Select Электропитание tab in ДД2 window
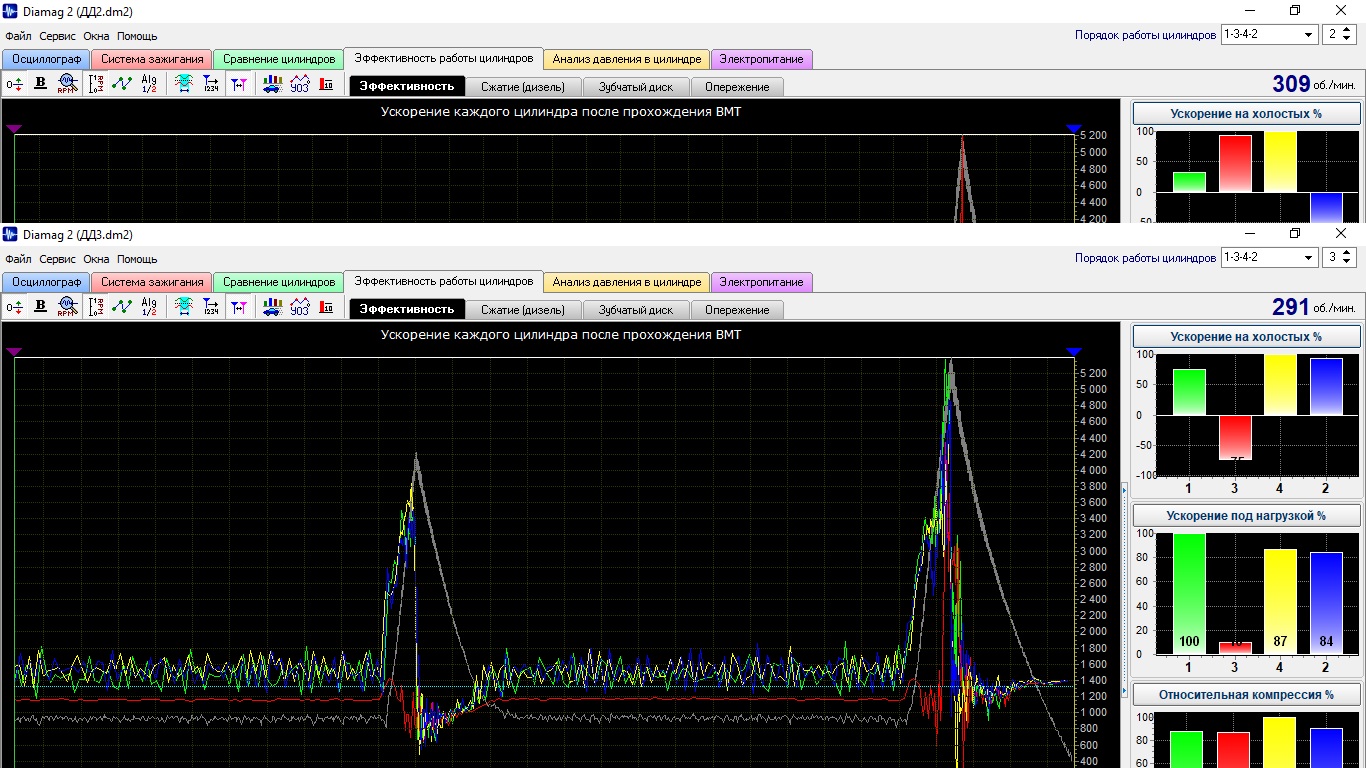 coord(762,59)
